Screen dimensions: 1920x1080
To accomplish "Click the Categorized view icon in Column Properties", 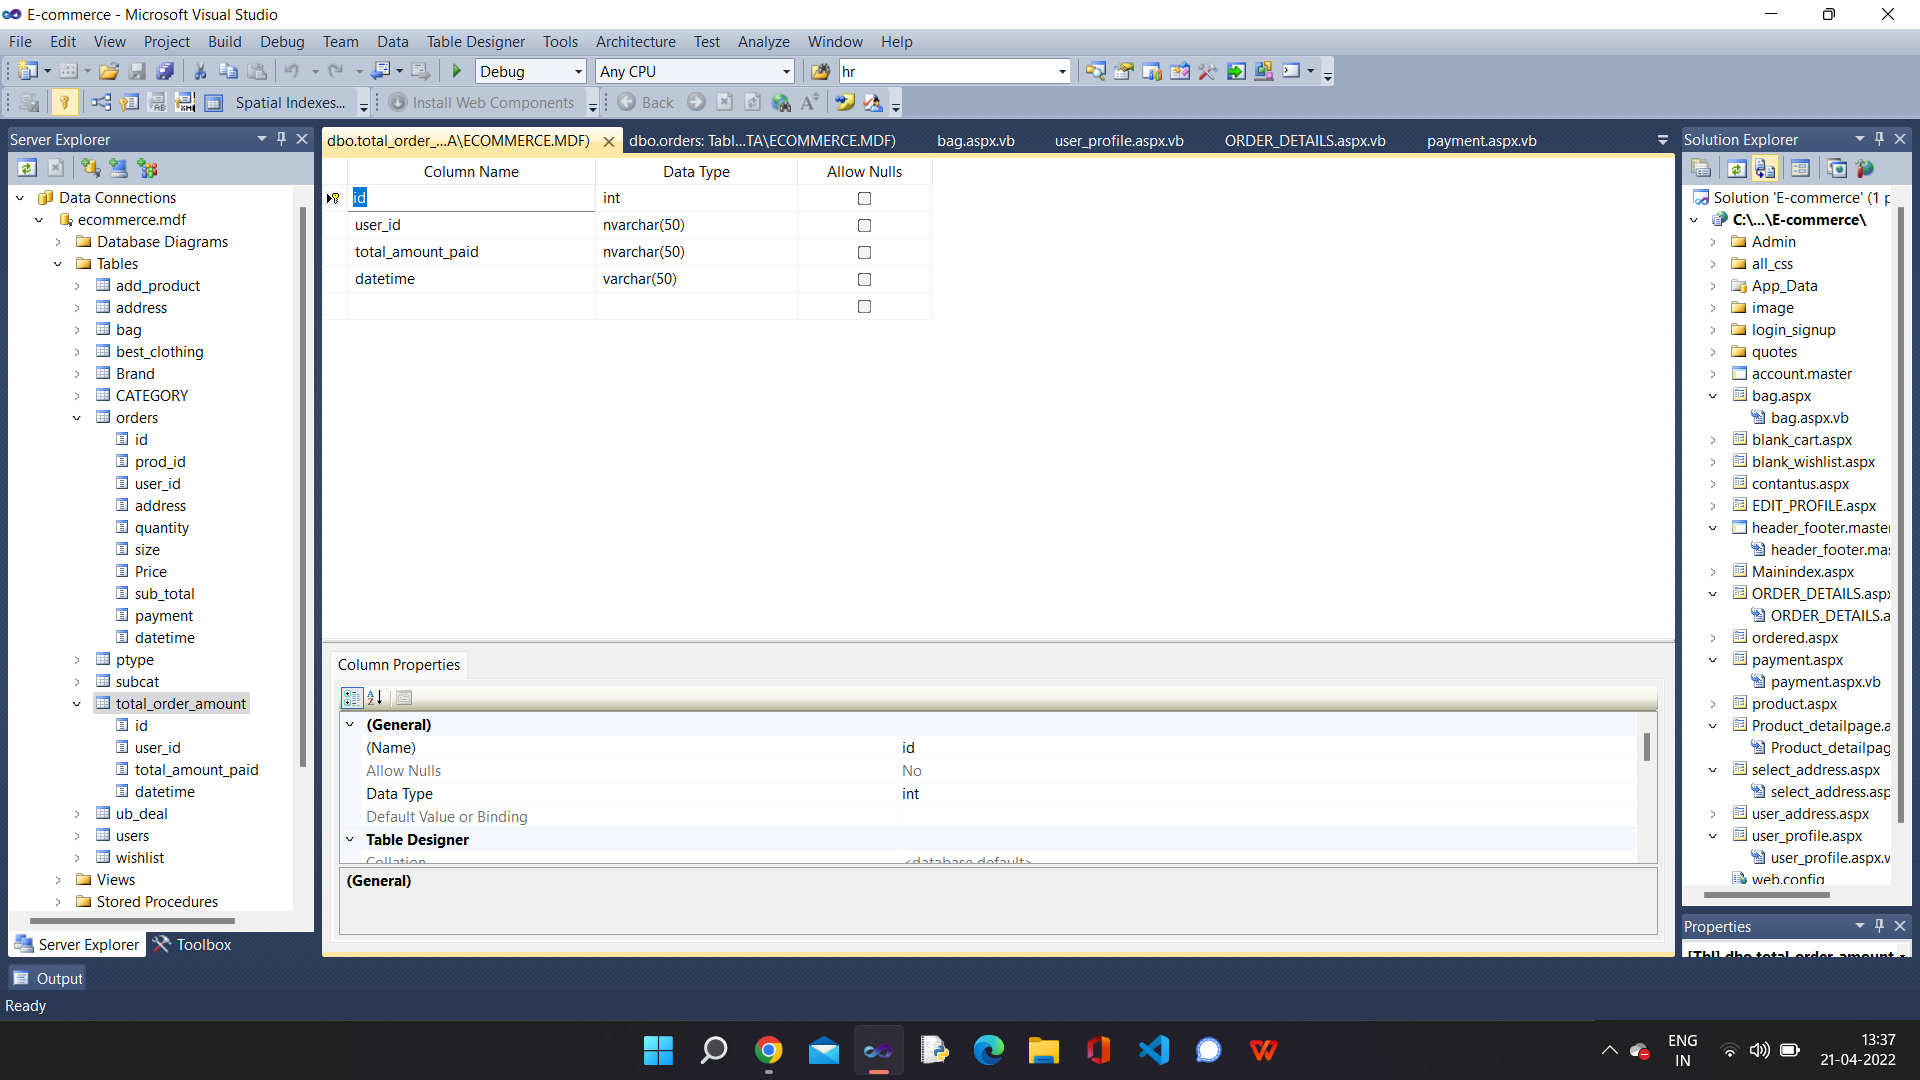I will point(352,697).
